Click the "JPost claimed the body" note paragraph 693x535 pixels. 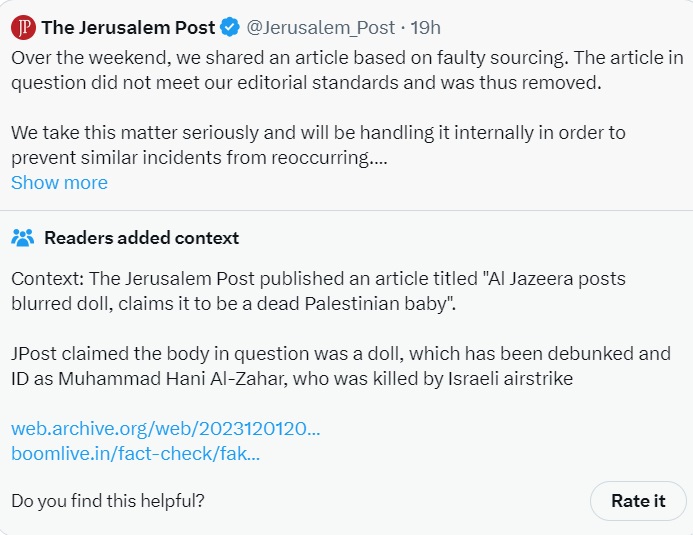click(x=340, y=366)
